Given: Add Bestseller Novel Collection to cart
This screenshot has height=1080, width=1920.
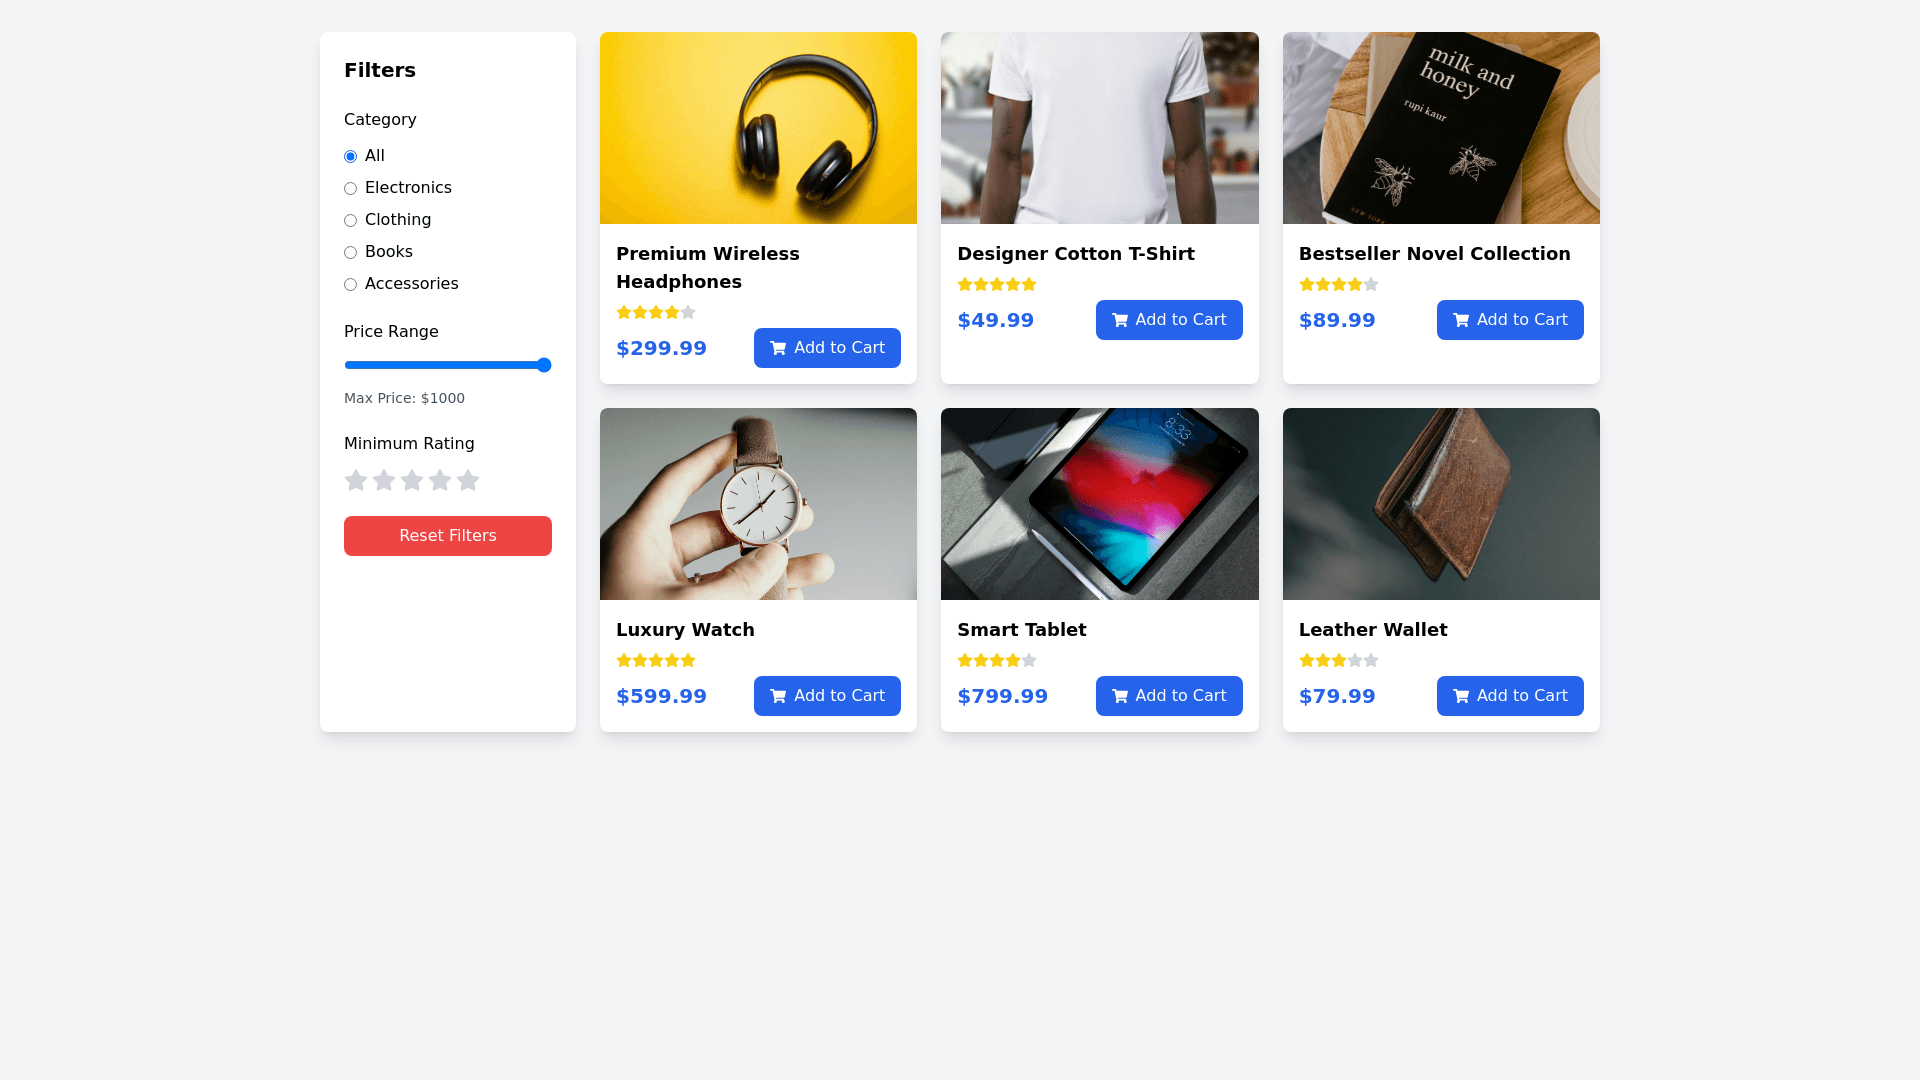Looking at the screenshot, I should [x=1509, y=320].
